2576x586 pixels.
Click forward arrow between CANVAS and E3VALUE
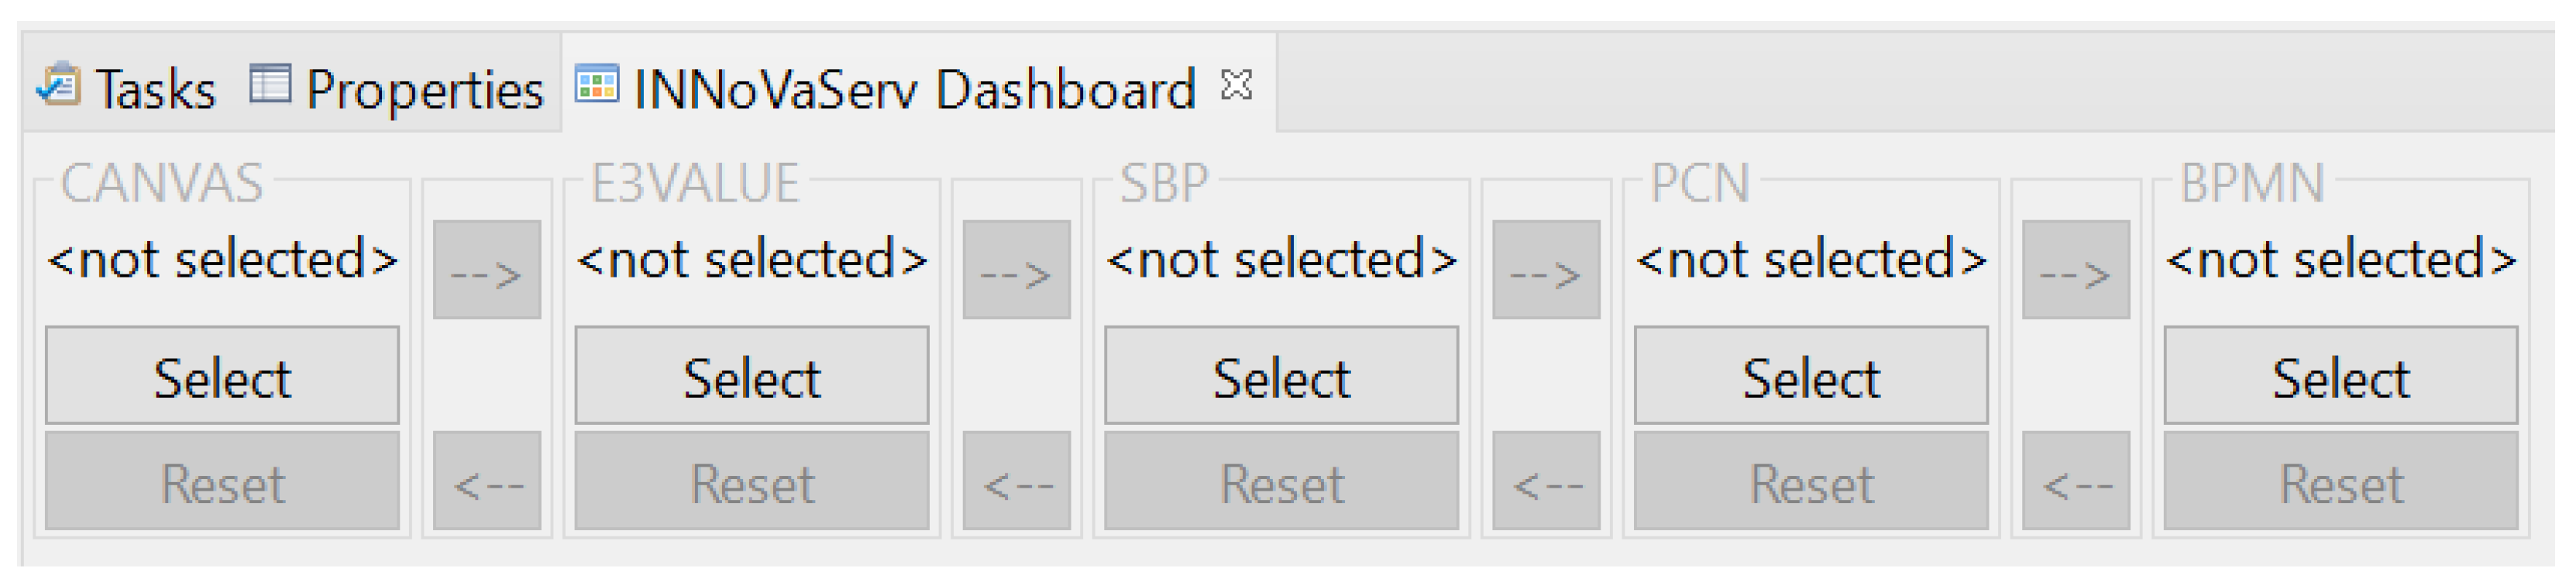click(x=487, y=271)
